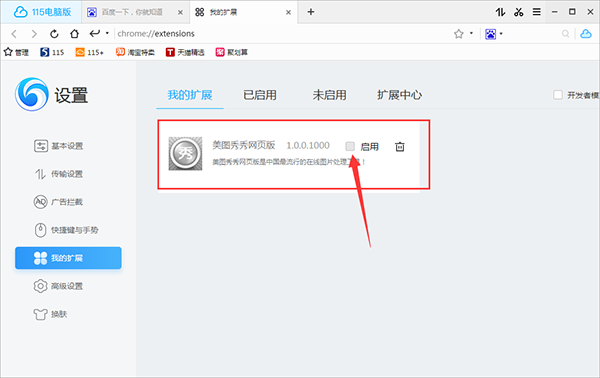Viewport: 600px width, 378px height.
Task: Click the 115 browser settings logo
Action: (32, 94)
